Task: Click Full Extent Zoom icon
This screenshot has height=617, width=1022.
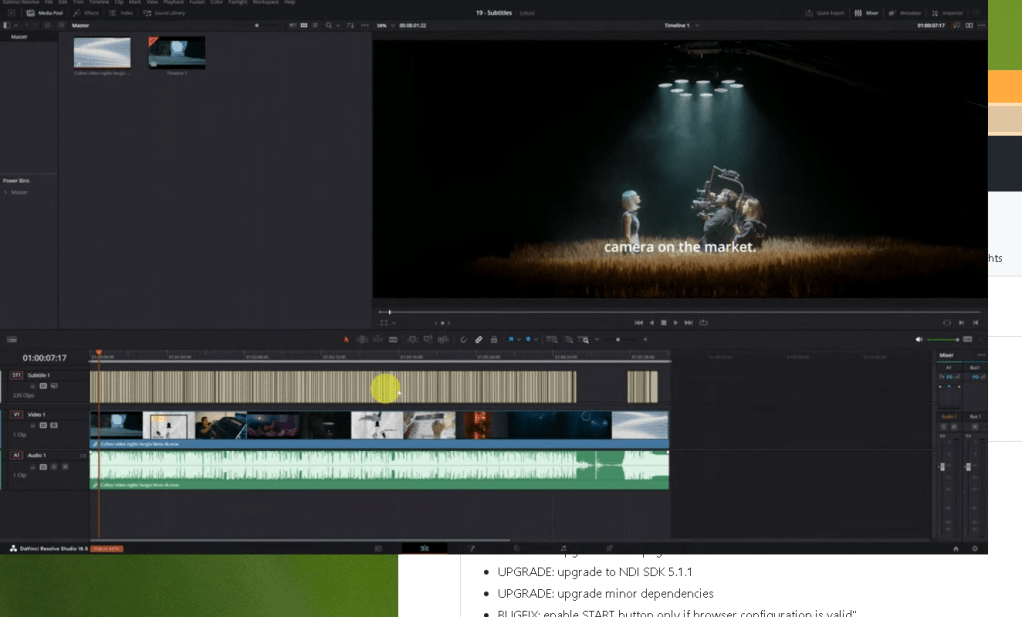Action: coord(552,339)
